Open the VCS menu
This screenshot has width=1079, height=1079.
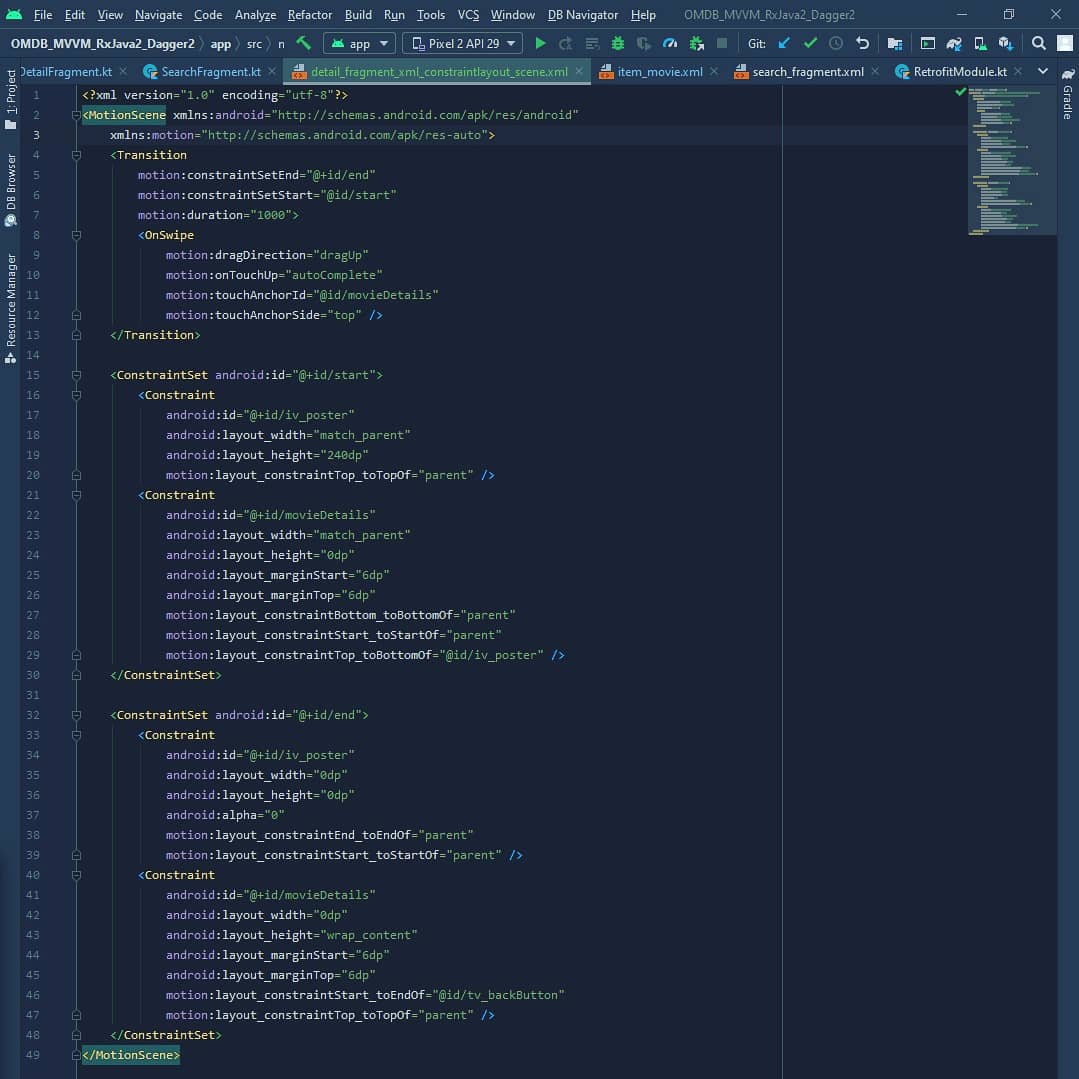point(468,14)
